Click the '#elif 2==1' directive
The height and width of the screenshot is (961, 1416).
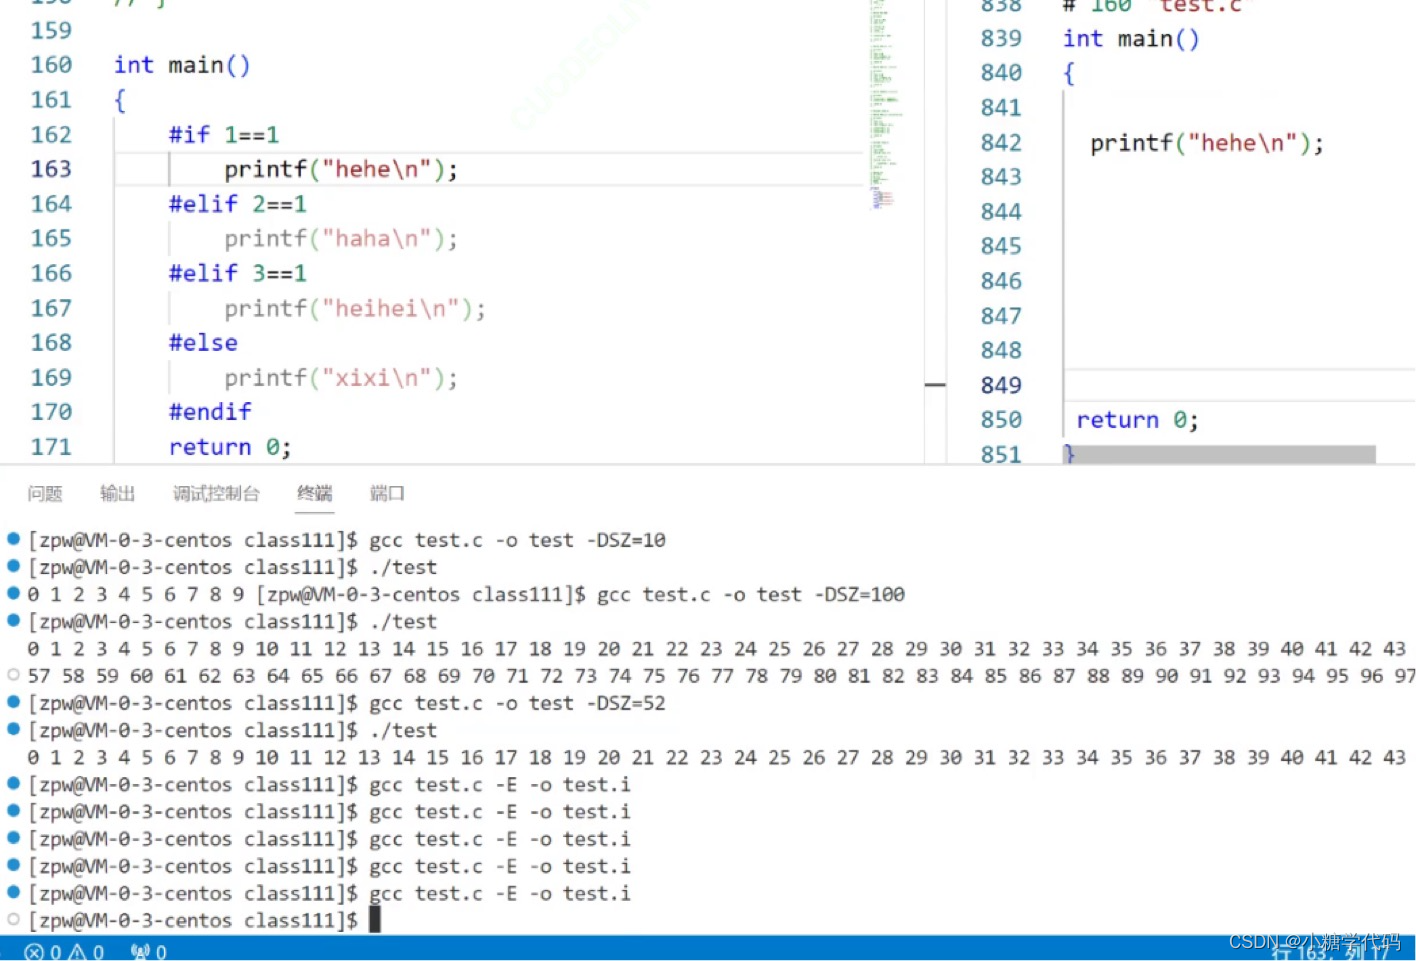click(238, 204)
